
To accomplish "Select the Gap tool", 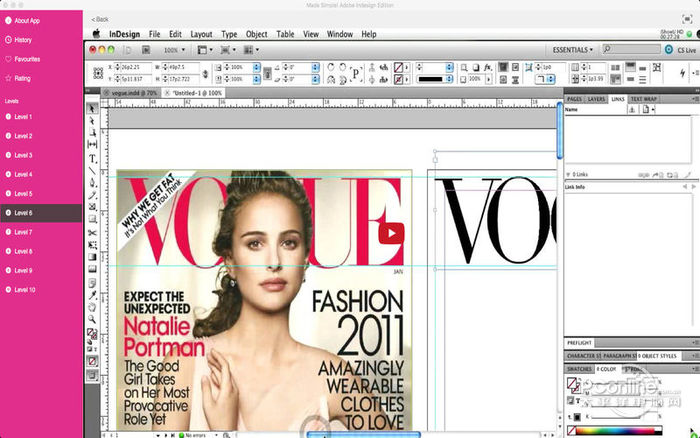I will tap(92, 144).
